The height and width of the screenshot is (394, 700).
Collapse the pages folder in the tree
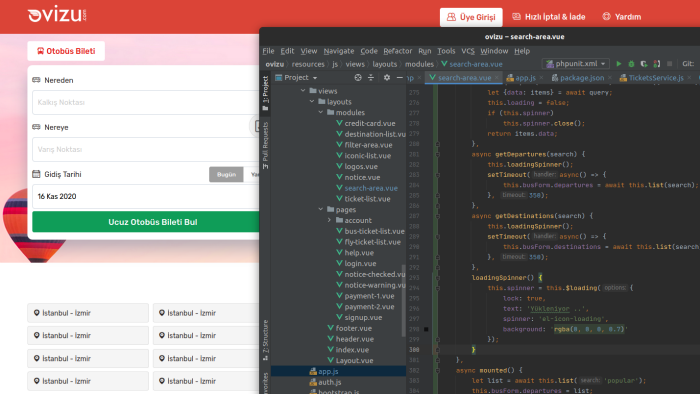coord(321,209)
